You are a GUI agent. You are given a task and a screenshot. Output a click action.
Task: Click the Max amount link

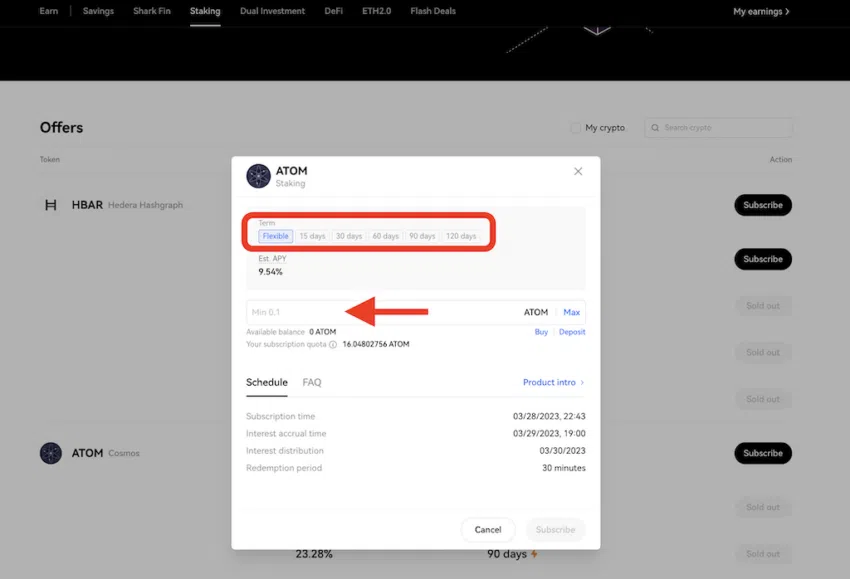571,312
